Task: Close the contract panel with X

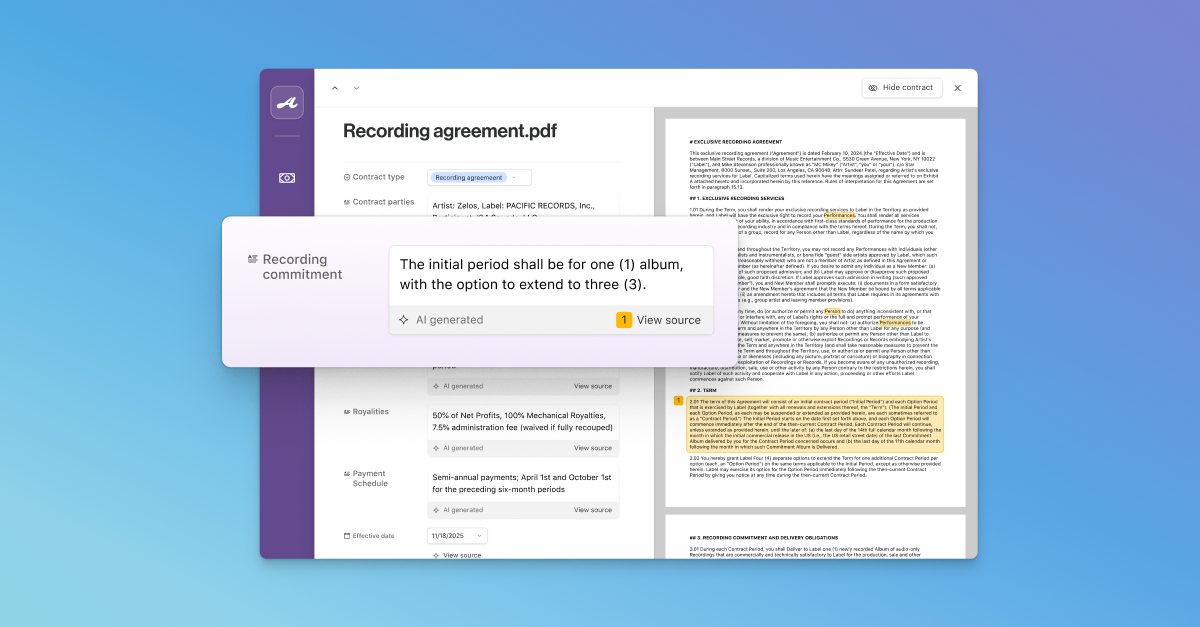Action: pyautogui.click(x=957, y=88)
